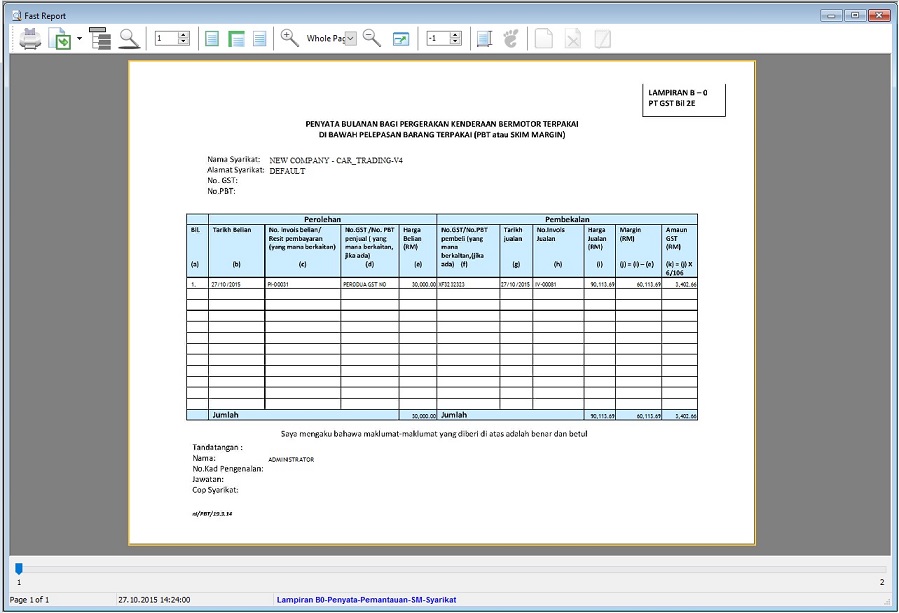Click the Print report icon

[x=30, y=39]
